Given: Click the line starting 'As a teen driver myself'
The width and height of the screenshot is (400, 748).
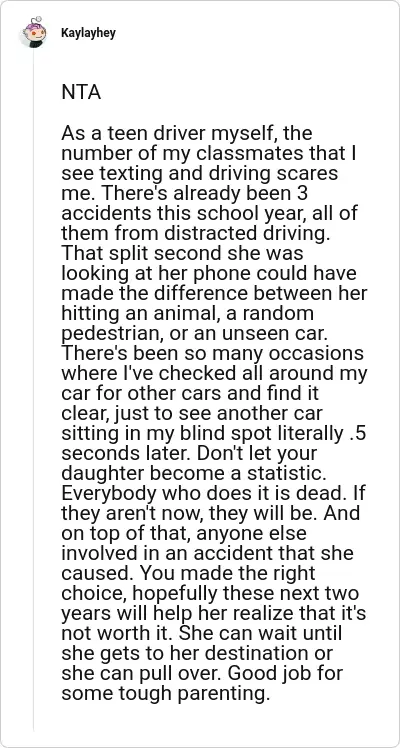Looking at the screenshot, I should tap(186, 135).
